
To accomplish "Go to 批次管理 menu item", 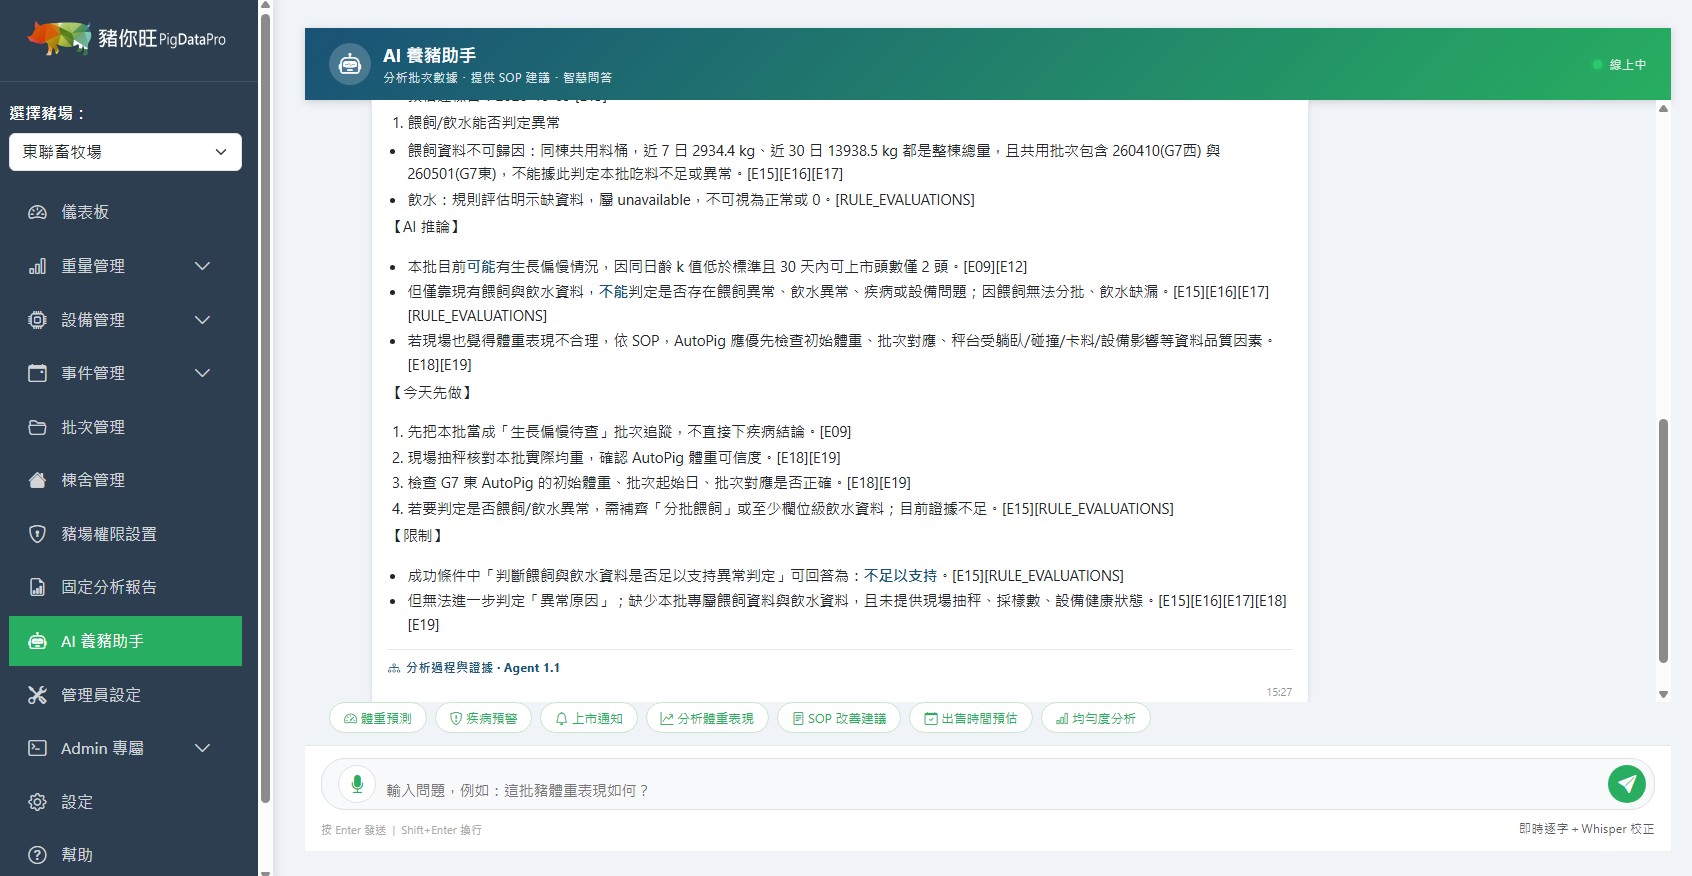I will pyautogui.click(x=125, y=427).
